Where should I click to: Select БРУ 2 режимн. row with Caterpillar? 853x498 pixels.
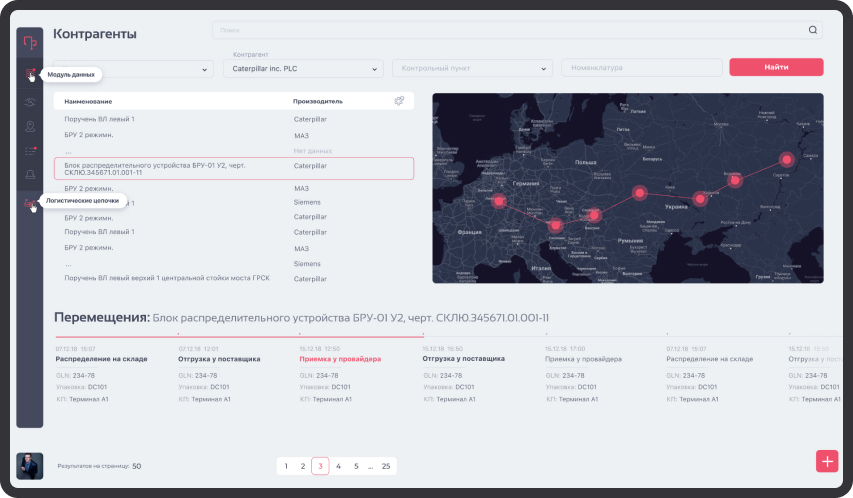pyautogui.click(x=234, y=218)
